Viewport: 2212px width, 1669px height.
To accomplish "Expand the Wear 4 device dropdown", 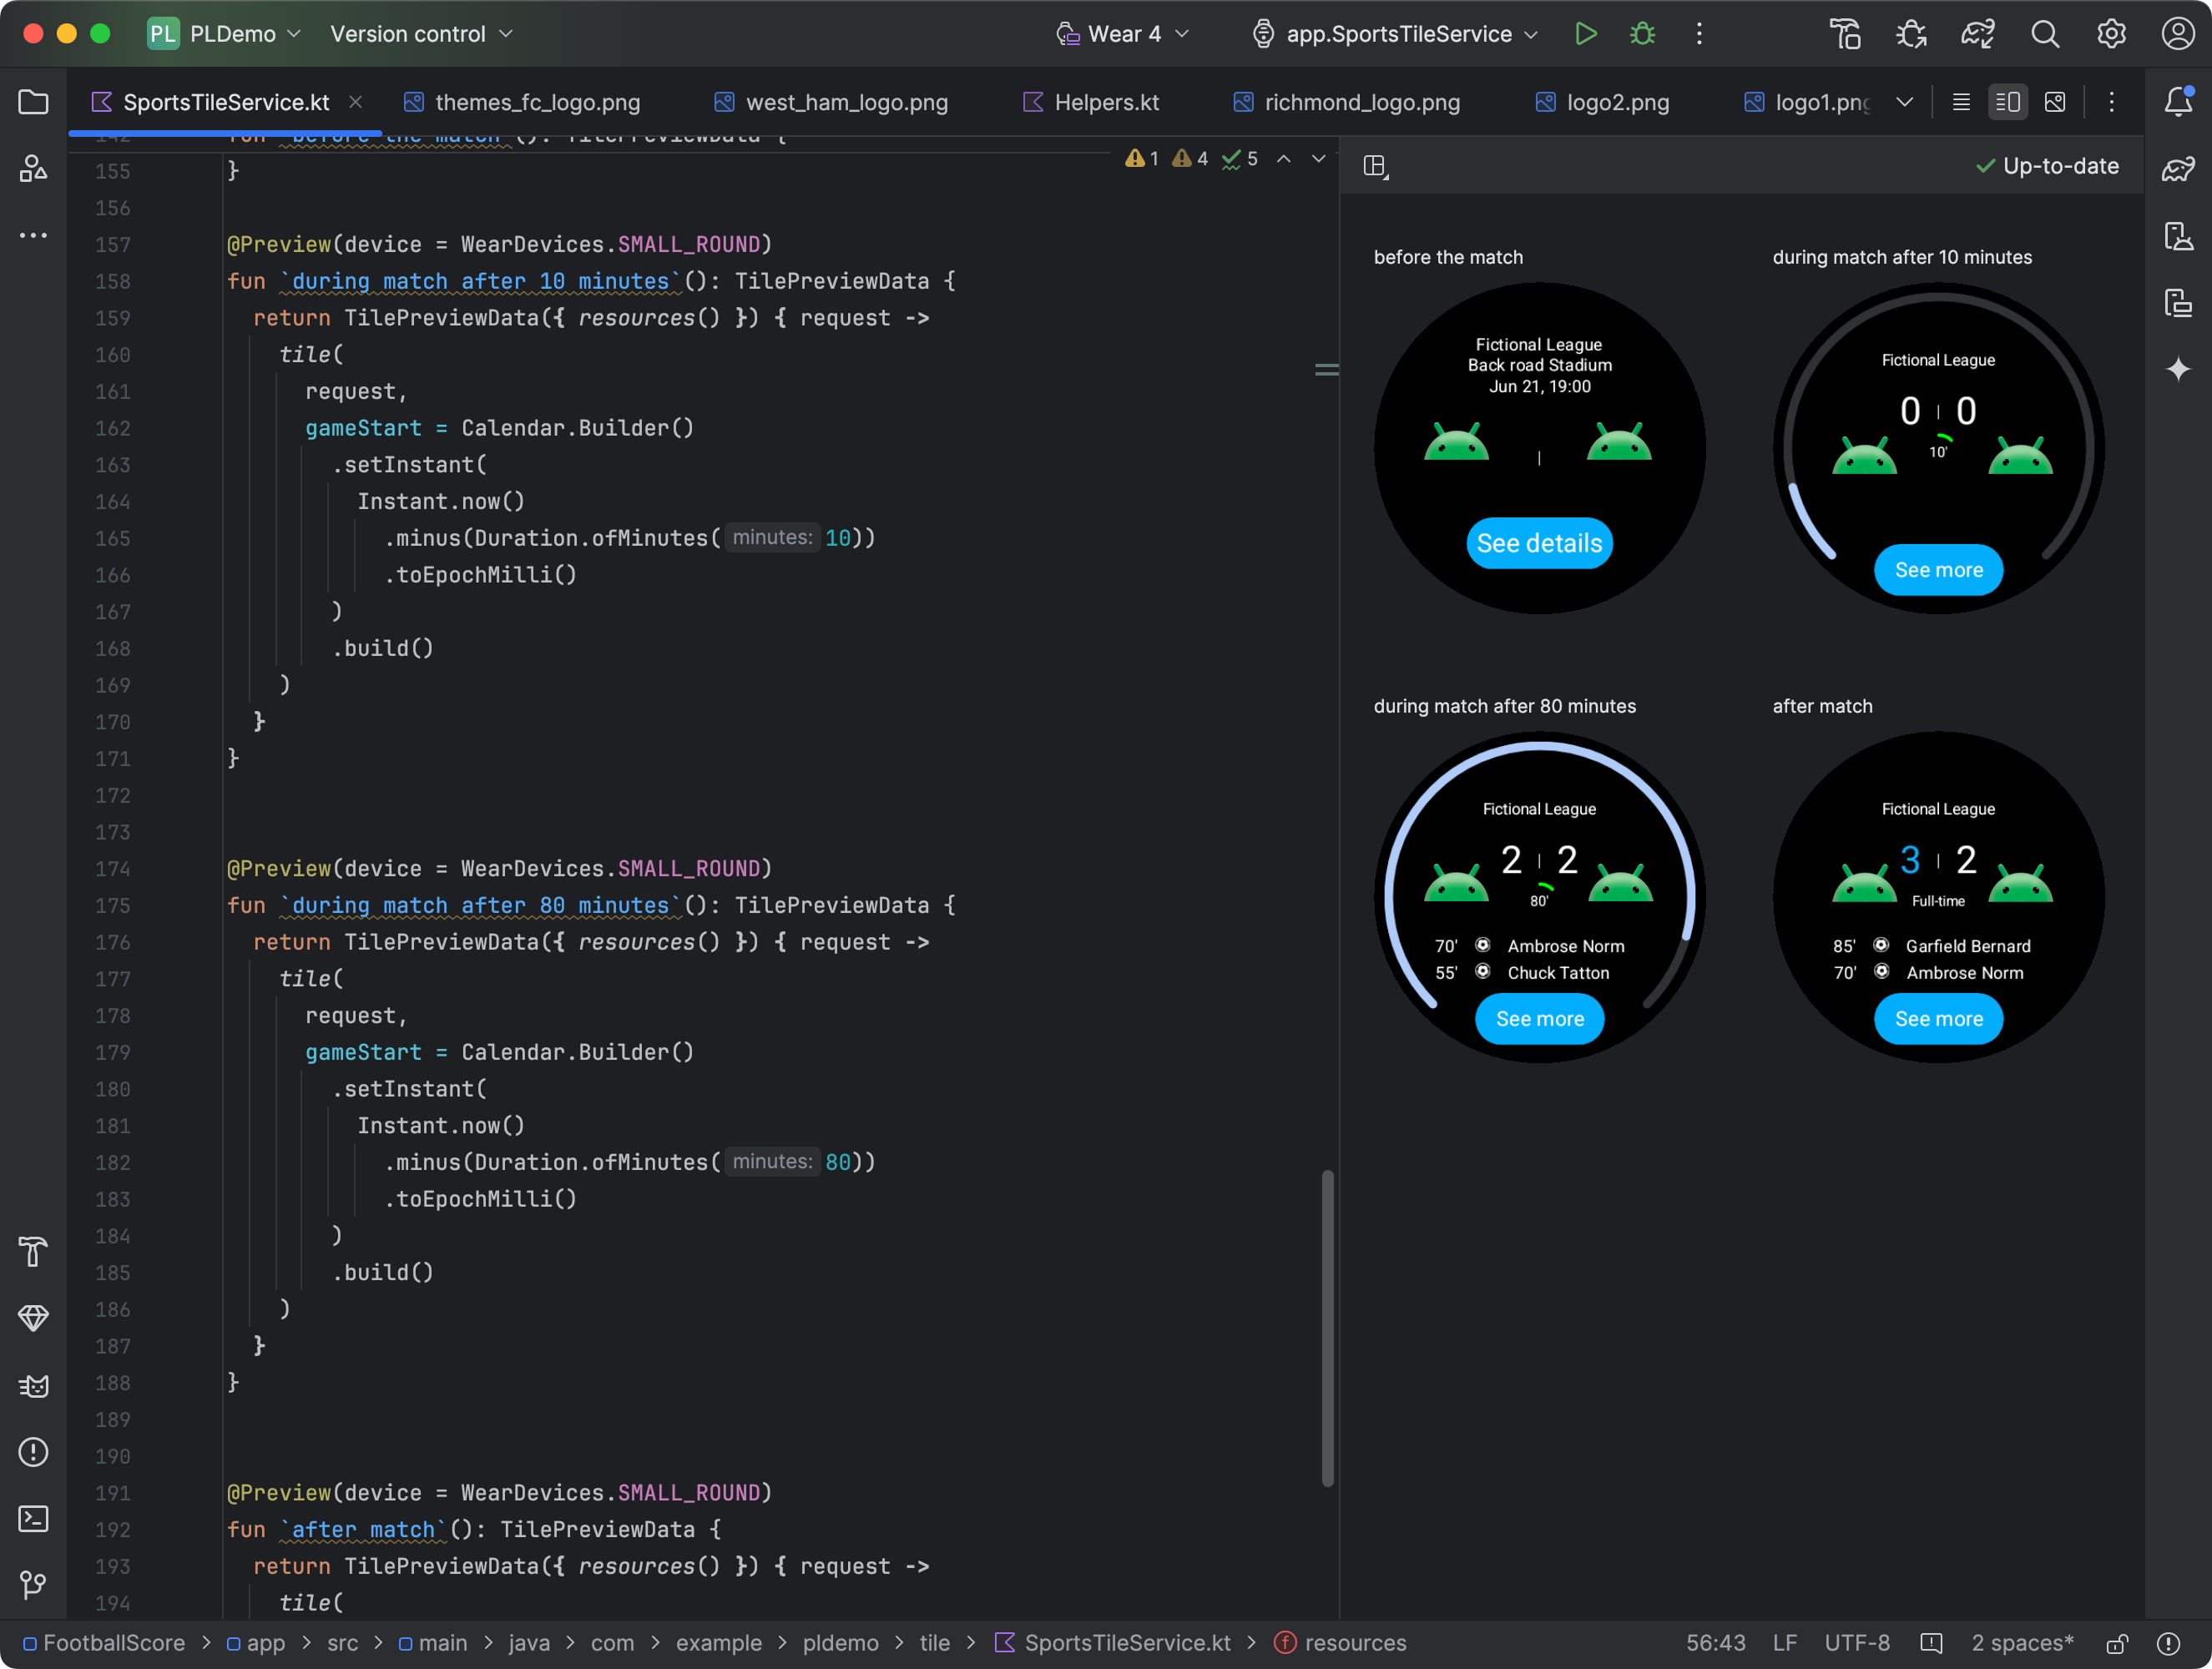I will click(x=1122, y=33).
